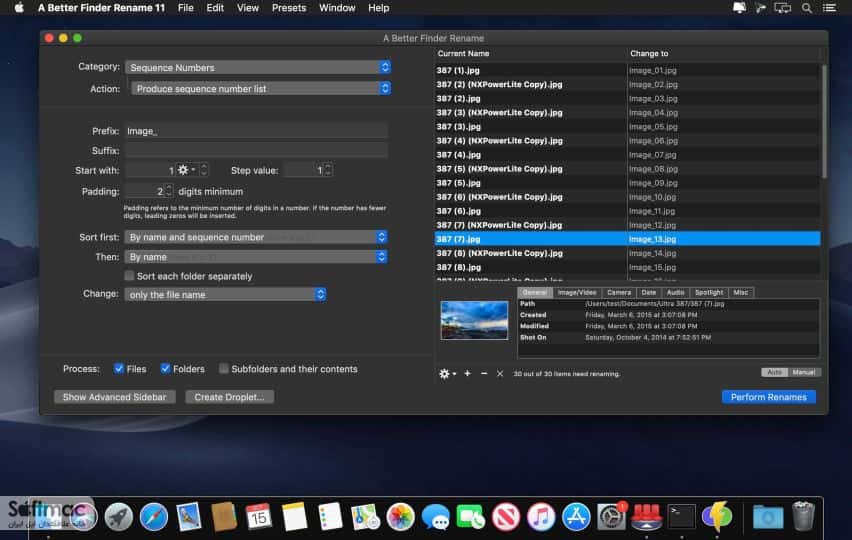
Task: Uncheck the Folders process checkbox
Action: tap(165, 368)
